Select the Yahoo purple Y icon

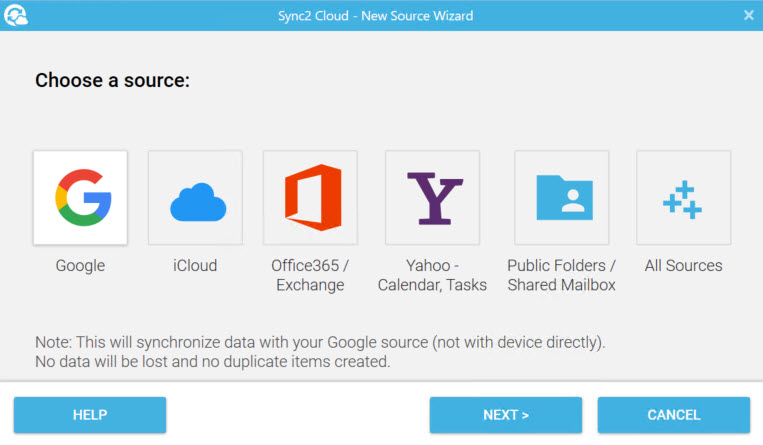click(432, 198)
